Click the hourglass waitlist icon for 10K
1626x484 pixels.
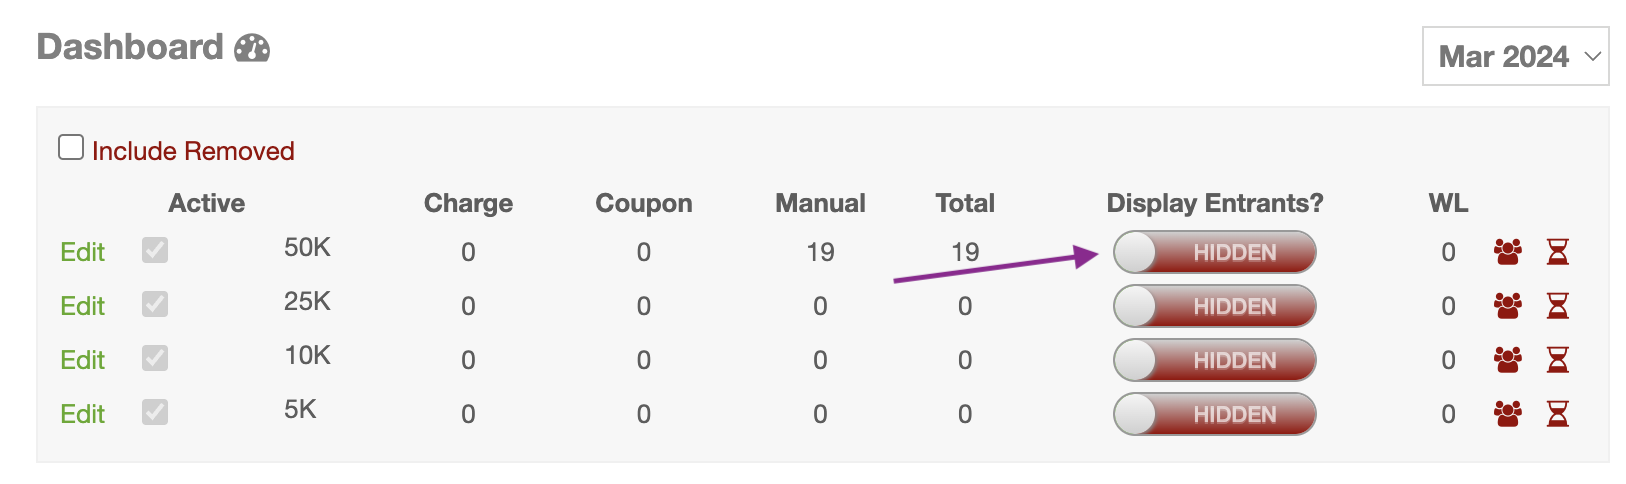click(x=1557, y=360)
